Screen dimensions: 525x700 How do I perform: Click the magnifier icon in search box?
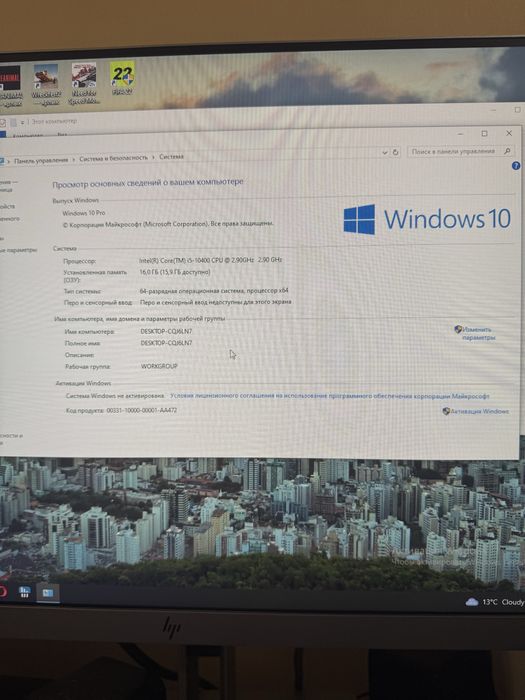(507, 151)
